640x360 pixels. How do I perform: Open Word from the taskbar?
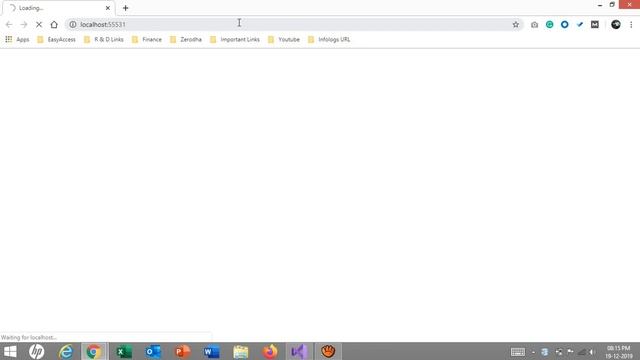212,351
